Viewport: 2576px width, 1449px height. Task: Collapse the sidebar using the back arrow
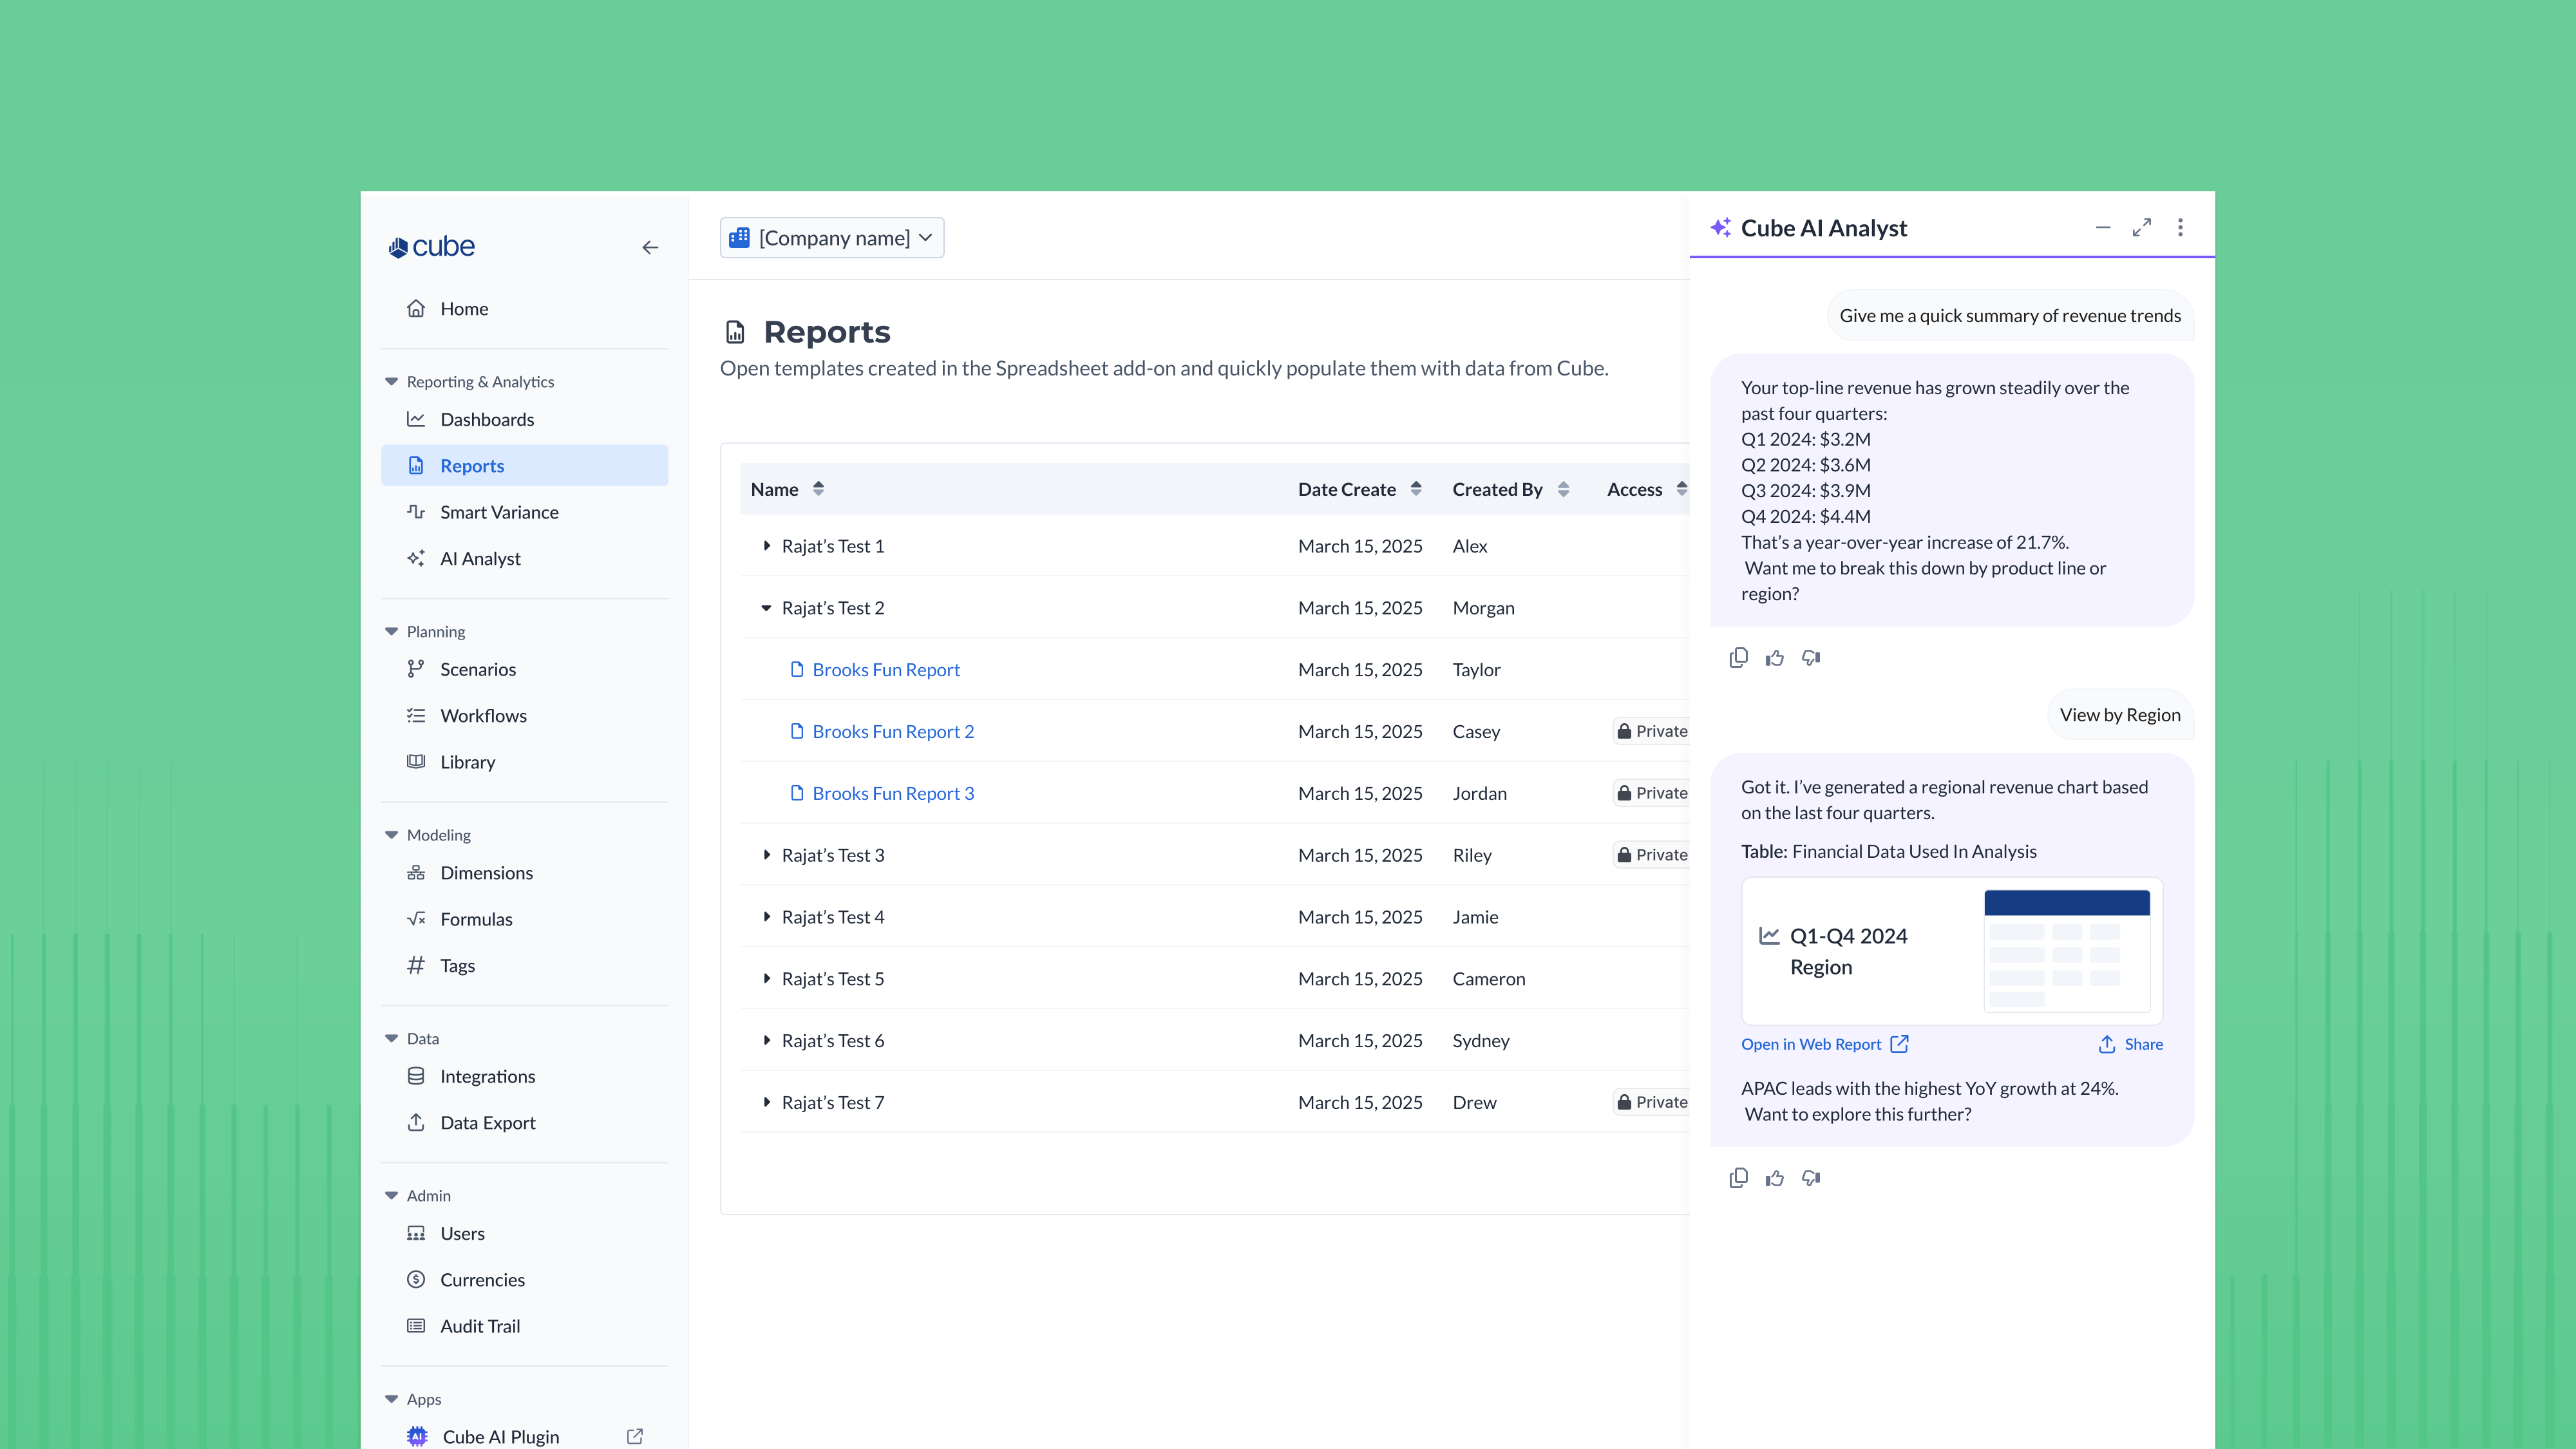650,247
